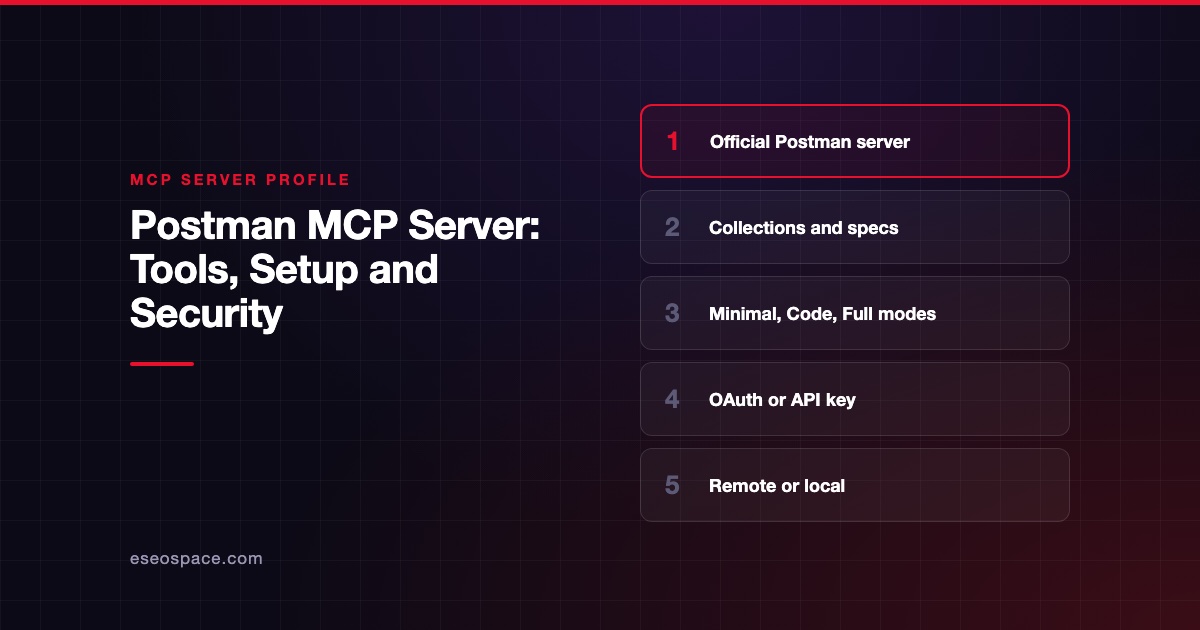The image size is (1200, 630).
Task: Click the eseospace.com text
Action: [196, 559]
